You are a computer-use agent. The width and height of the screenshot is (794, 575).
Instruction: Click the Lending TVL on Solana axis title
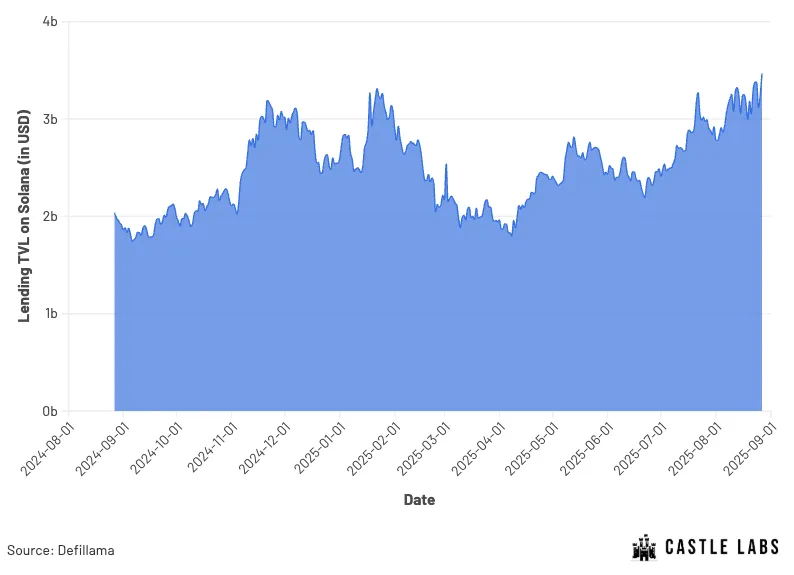coord(24,216)
